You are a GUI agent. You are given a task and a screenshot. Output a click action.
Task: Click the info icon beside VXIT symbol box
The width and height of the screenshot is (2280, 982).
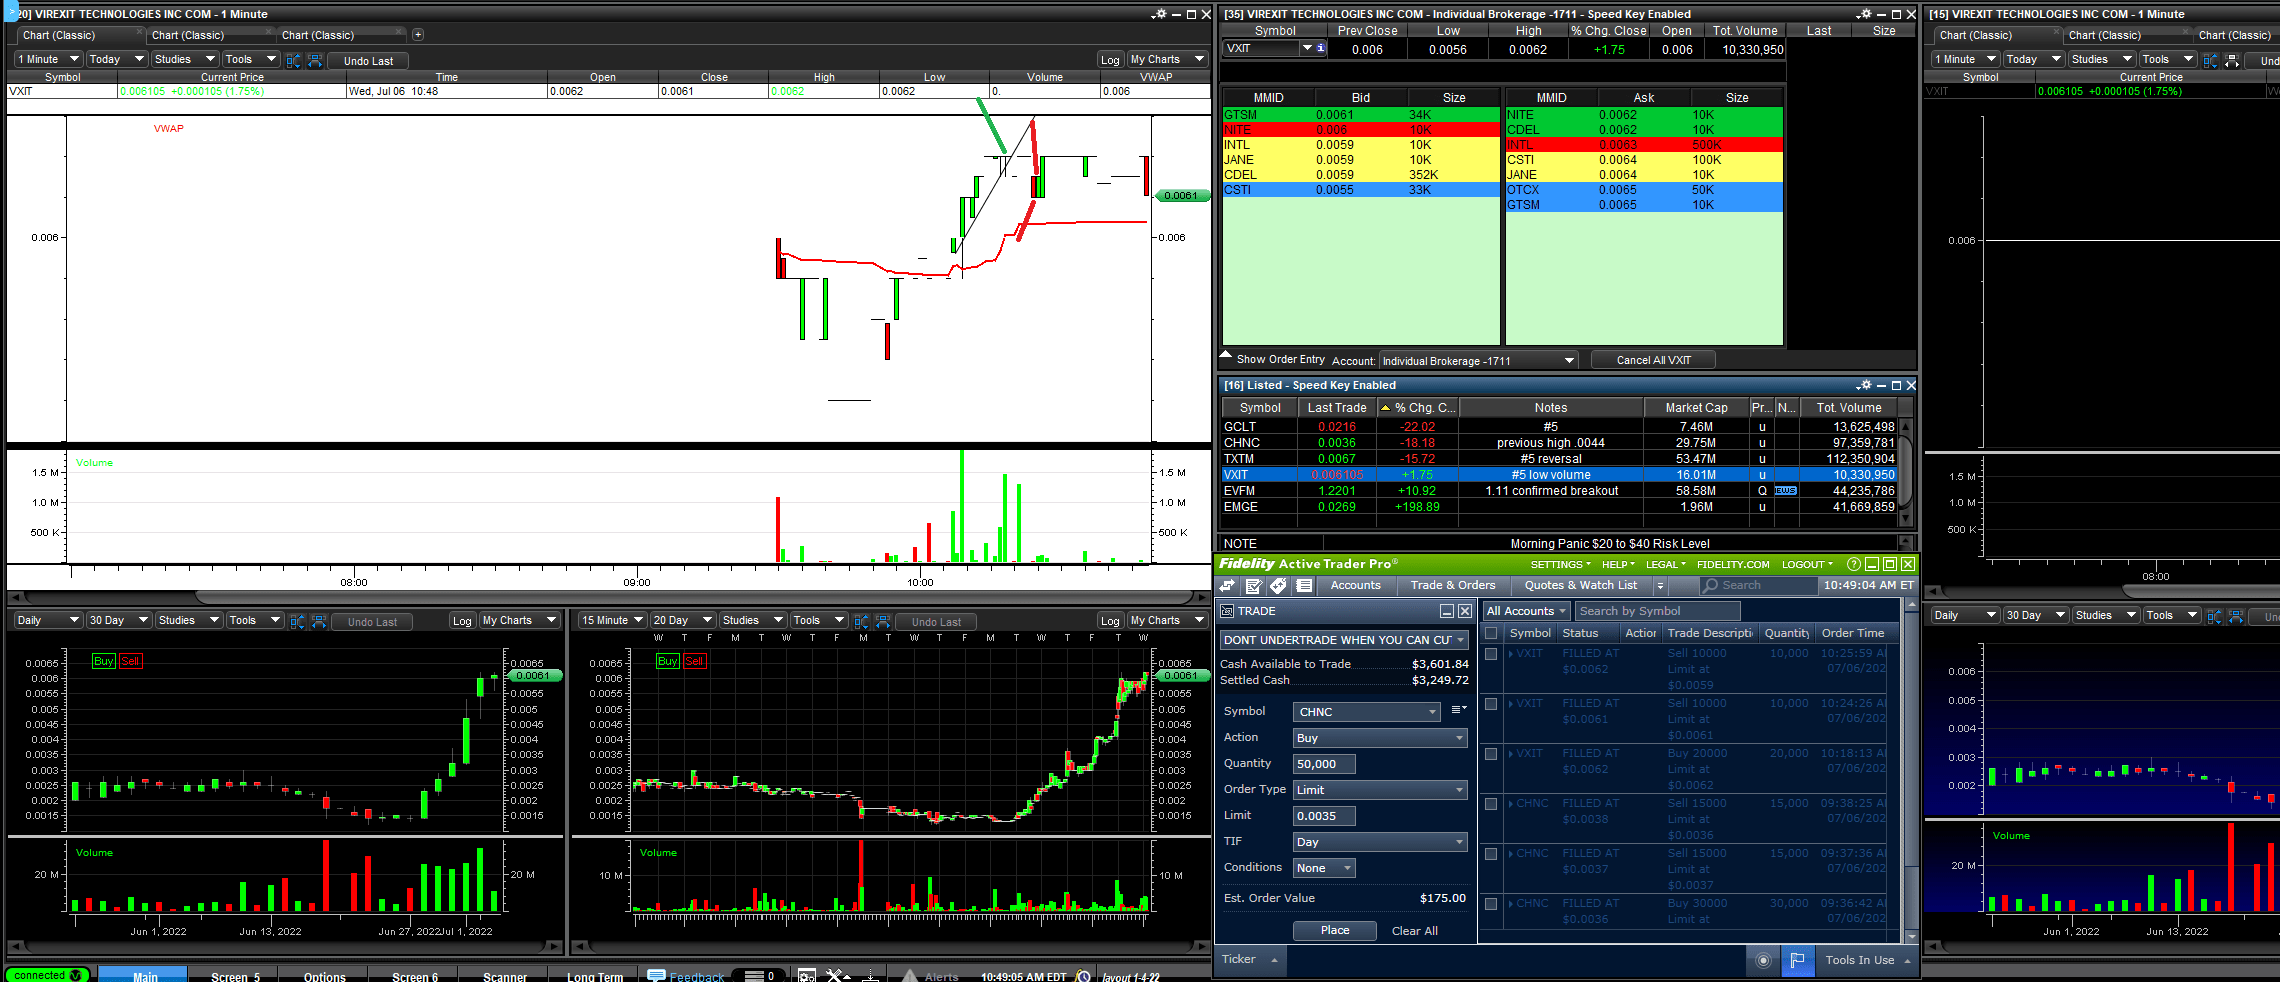(1320, 48)
